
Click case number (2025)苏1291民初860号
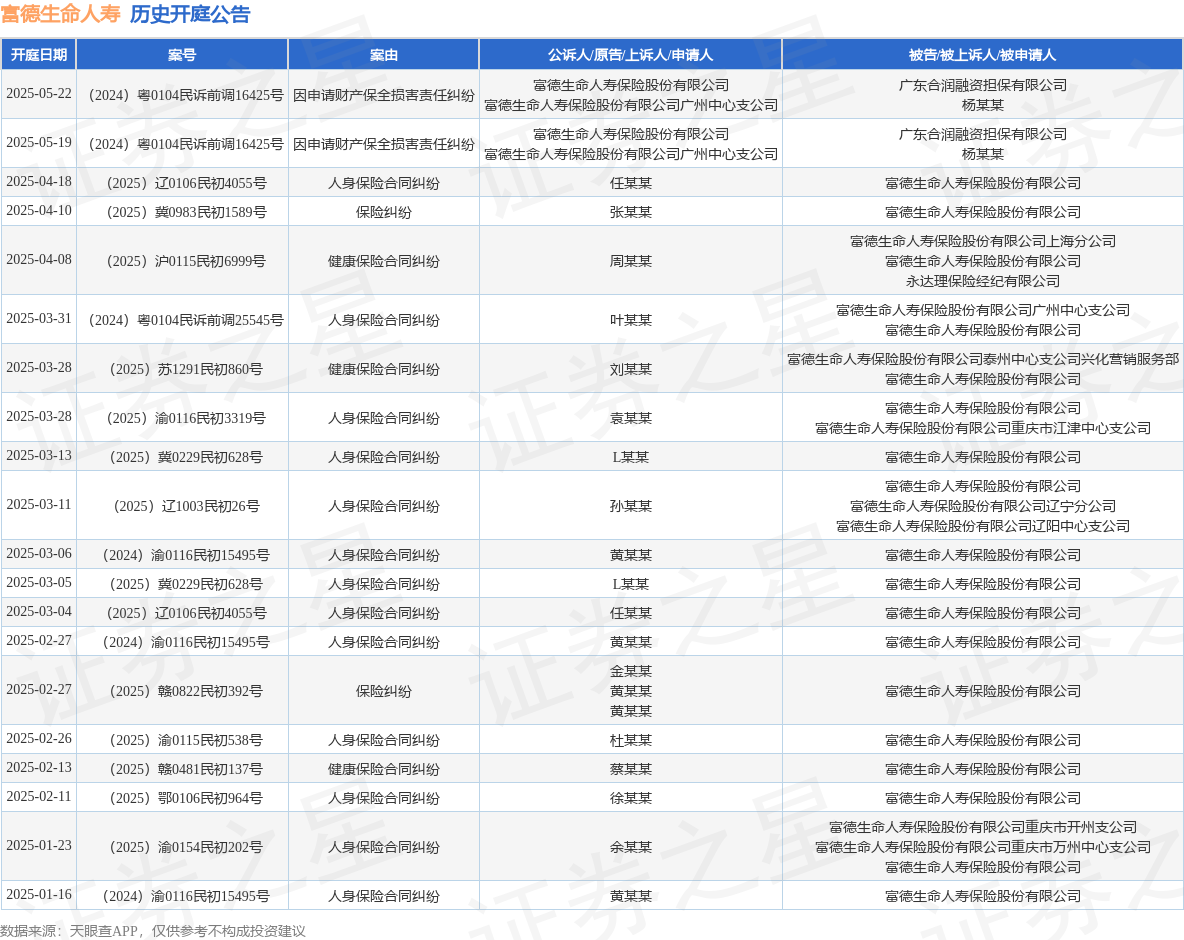click(x=183, y=369)
